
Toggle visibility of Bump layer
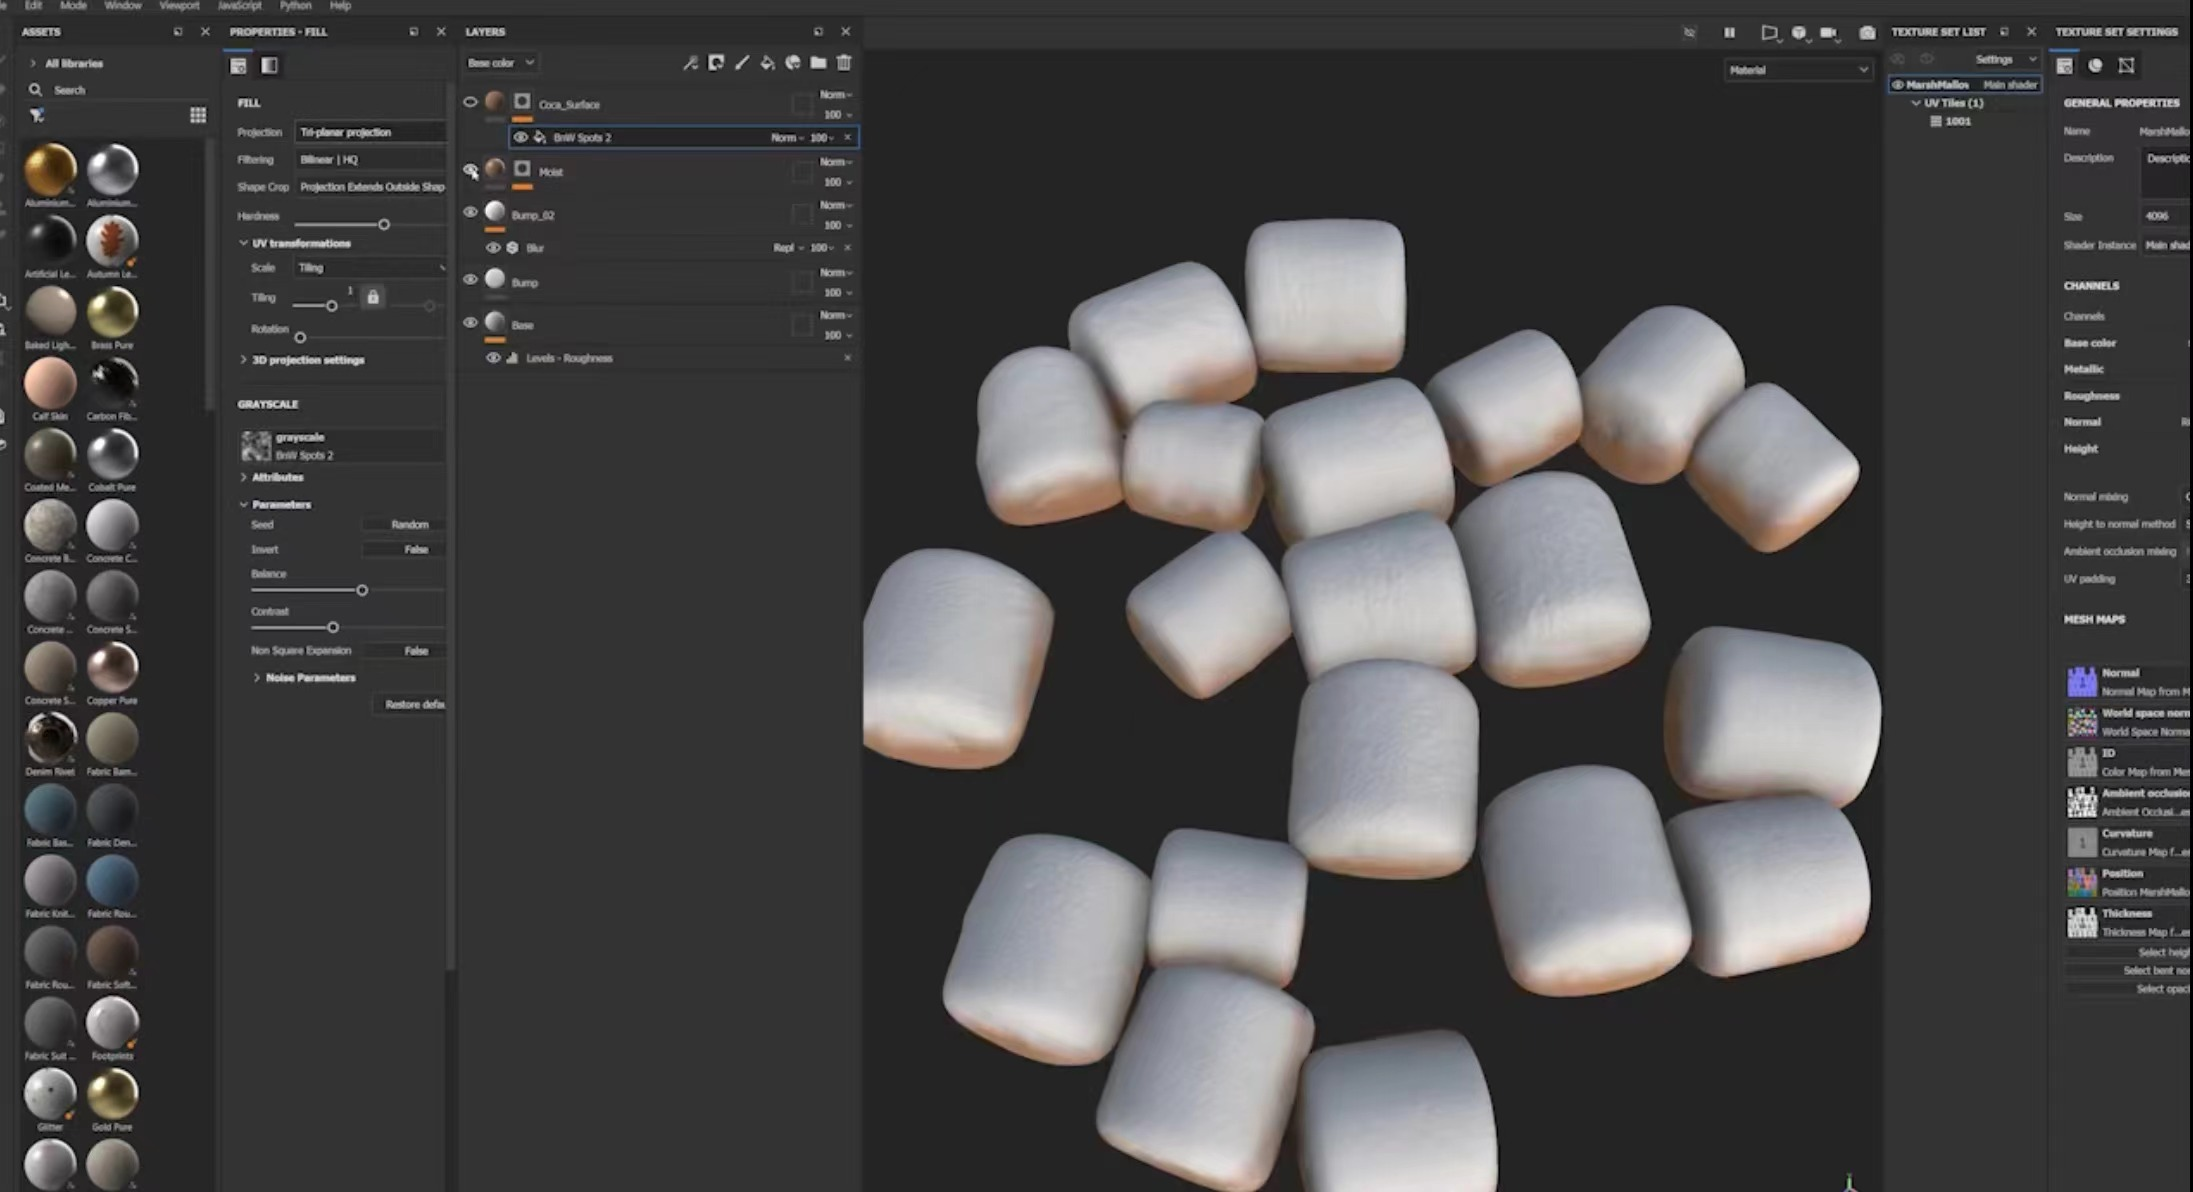[x=470, y=280]
